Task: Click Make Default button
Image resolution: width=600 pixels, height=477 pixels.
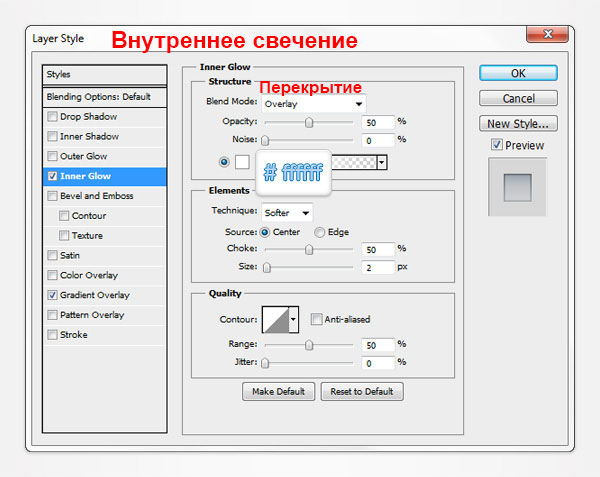Action: click(279, 391)
